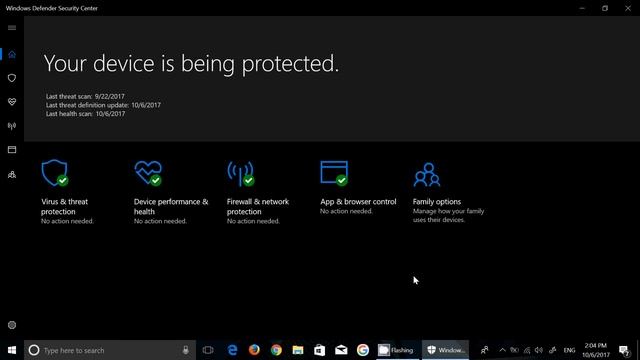Restore down the Defender window
The image size is (640, 360).
pyautogui.click(x=605, y=8)
